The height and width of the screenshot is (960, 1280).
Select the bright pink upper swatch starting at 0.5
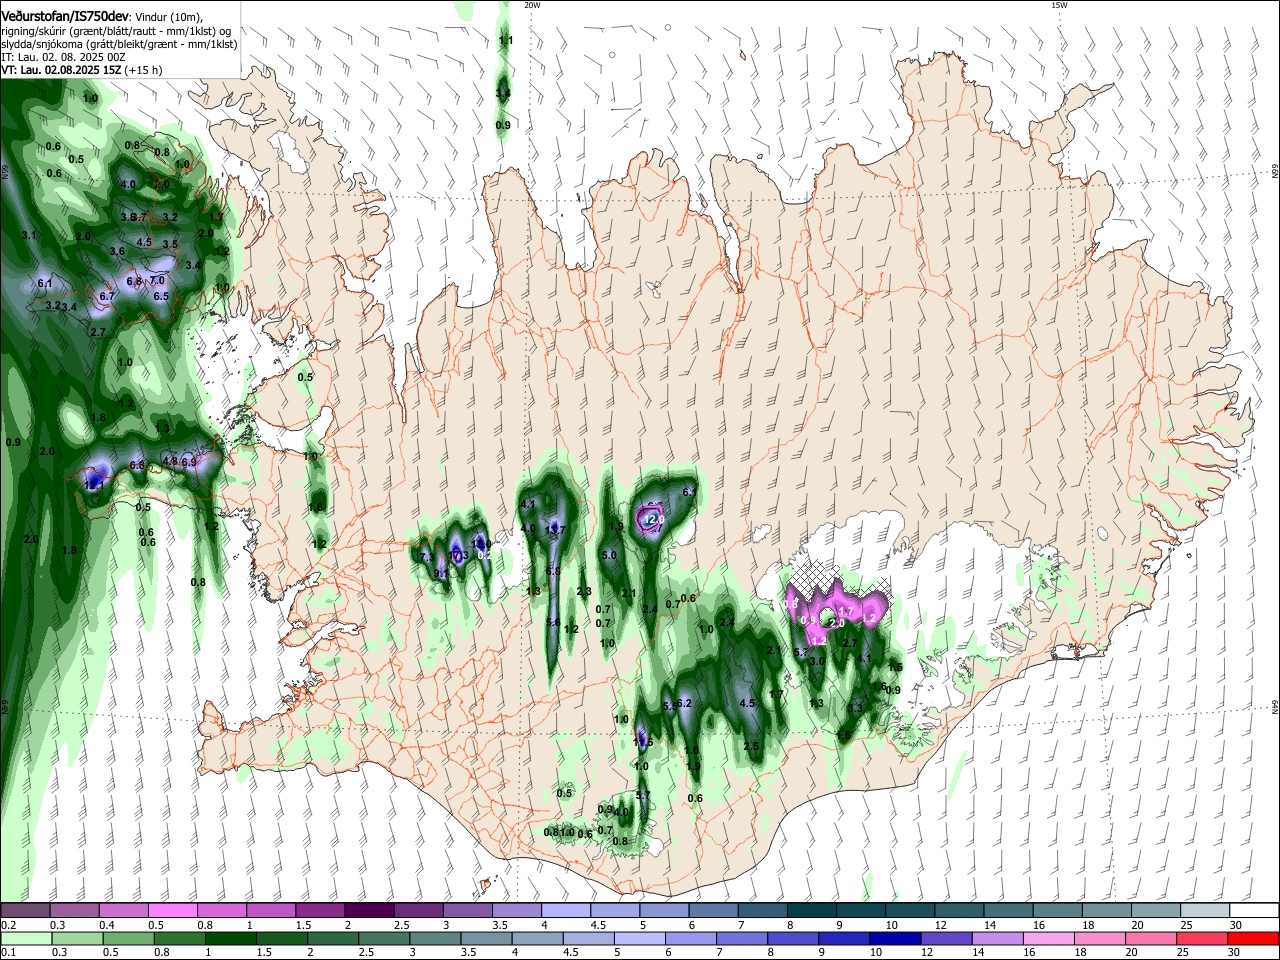tap(172, 910)
